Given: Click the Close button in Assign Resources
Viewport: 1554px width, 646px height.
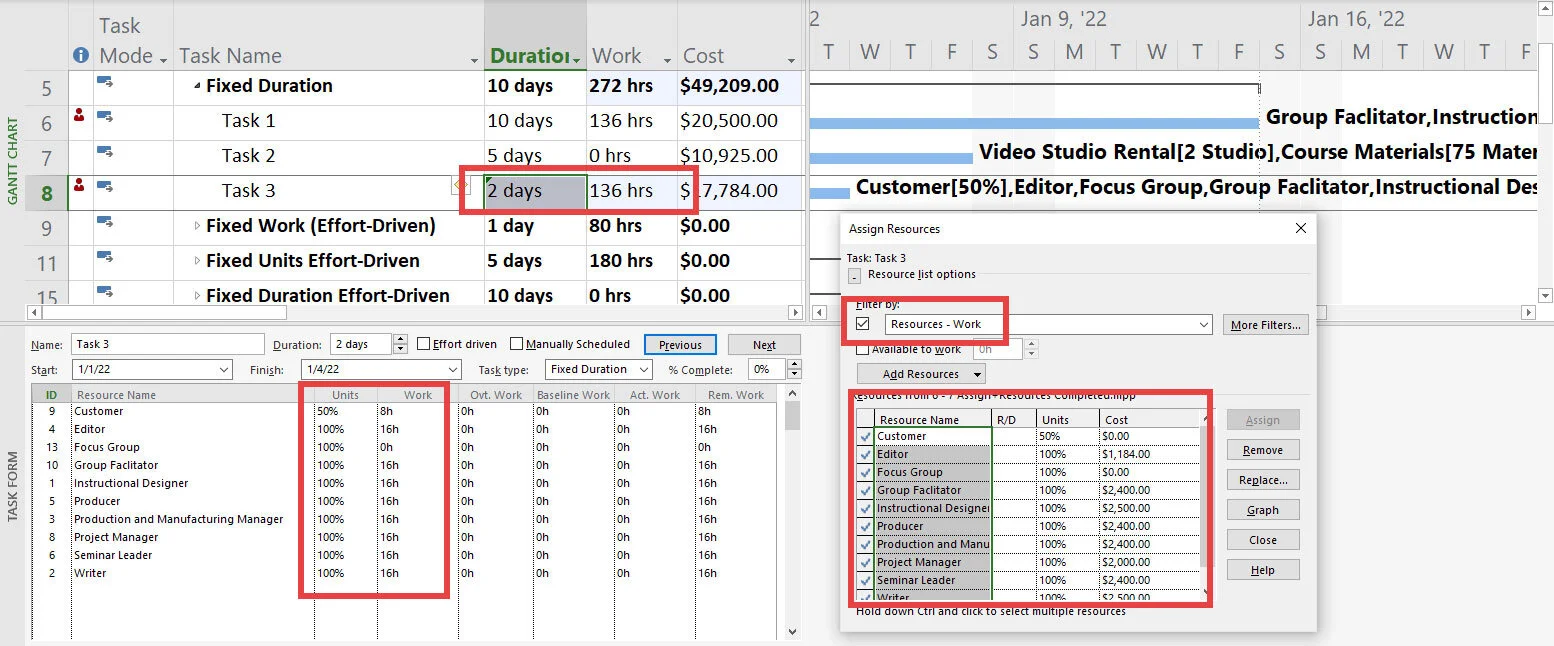Looking at the screenshot, I should click(1262, 540).
